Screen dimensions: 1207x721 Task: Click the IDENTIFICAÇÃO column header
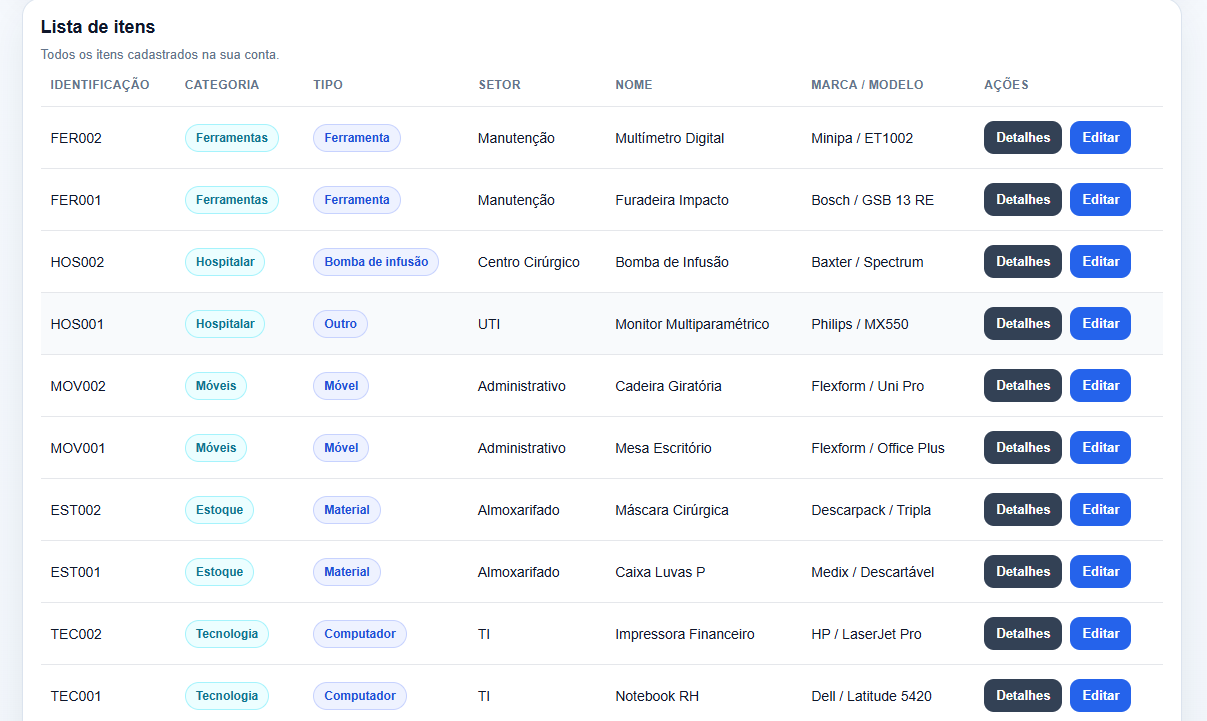(x=100, y=85)
